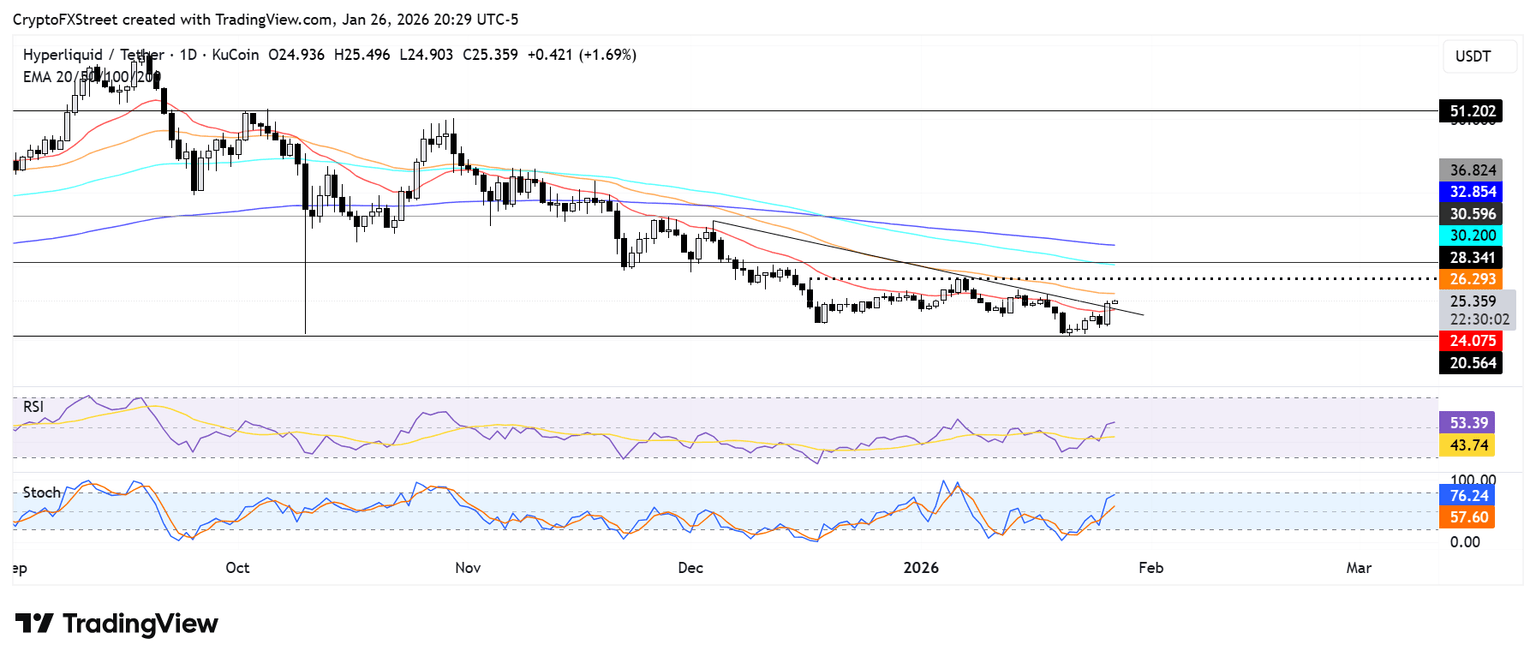Image resolution: width=1536 pixels, height=662 pixels.
Task: Select the Stoch indicator label
Action: click(42, 493)
